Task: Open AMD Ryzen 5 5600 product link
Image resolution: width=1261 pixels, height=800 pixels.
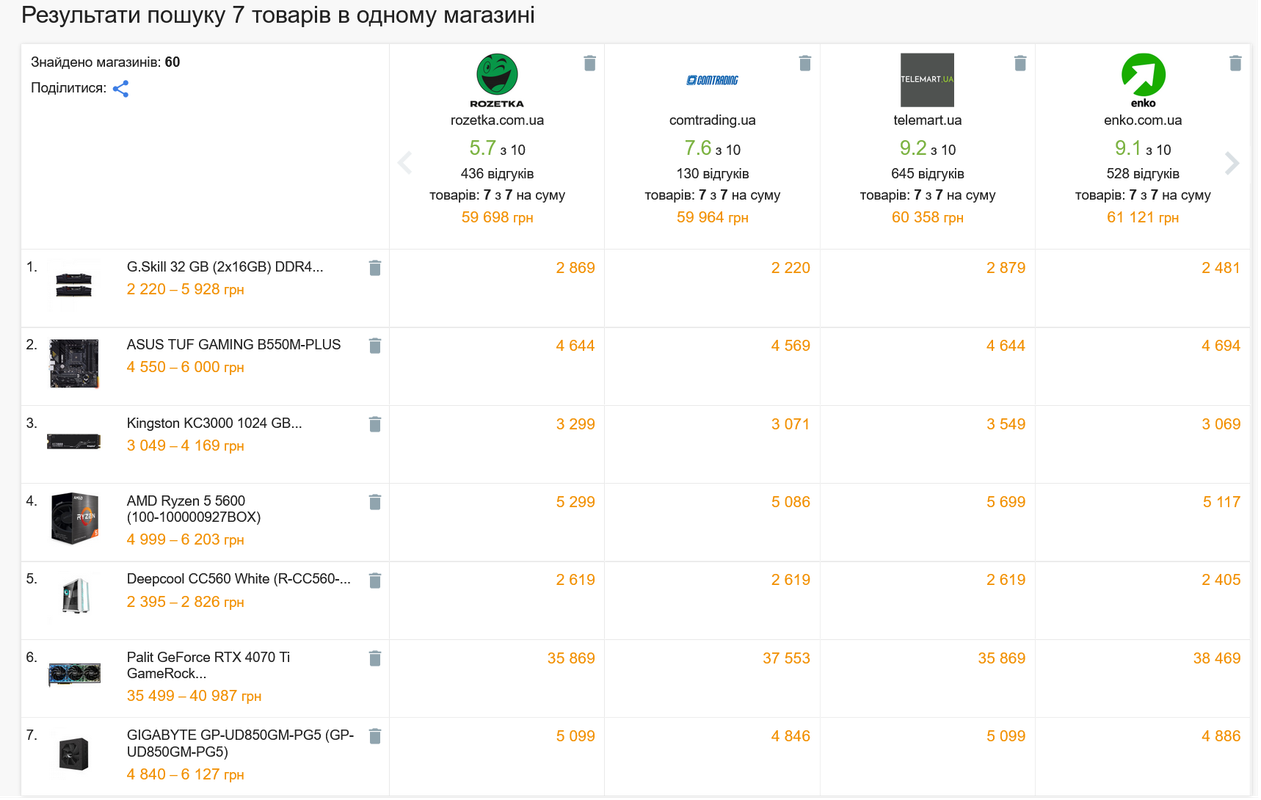Action: click(193, 509)
